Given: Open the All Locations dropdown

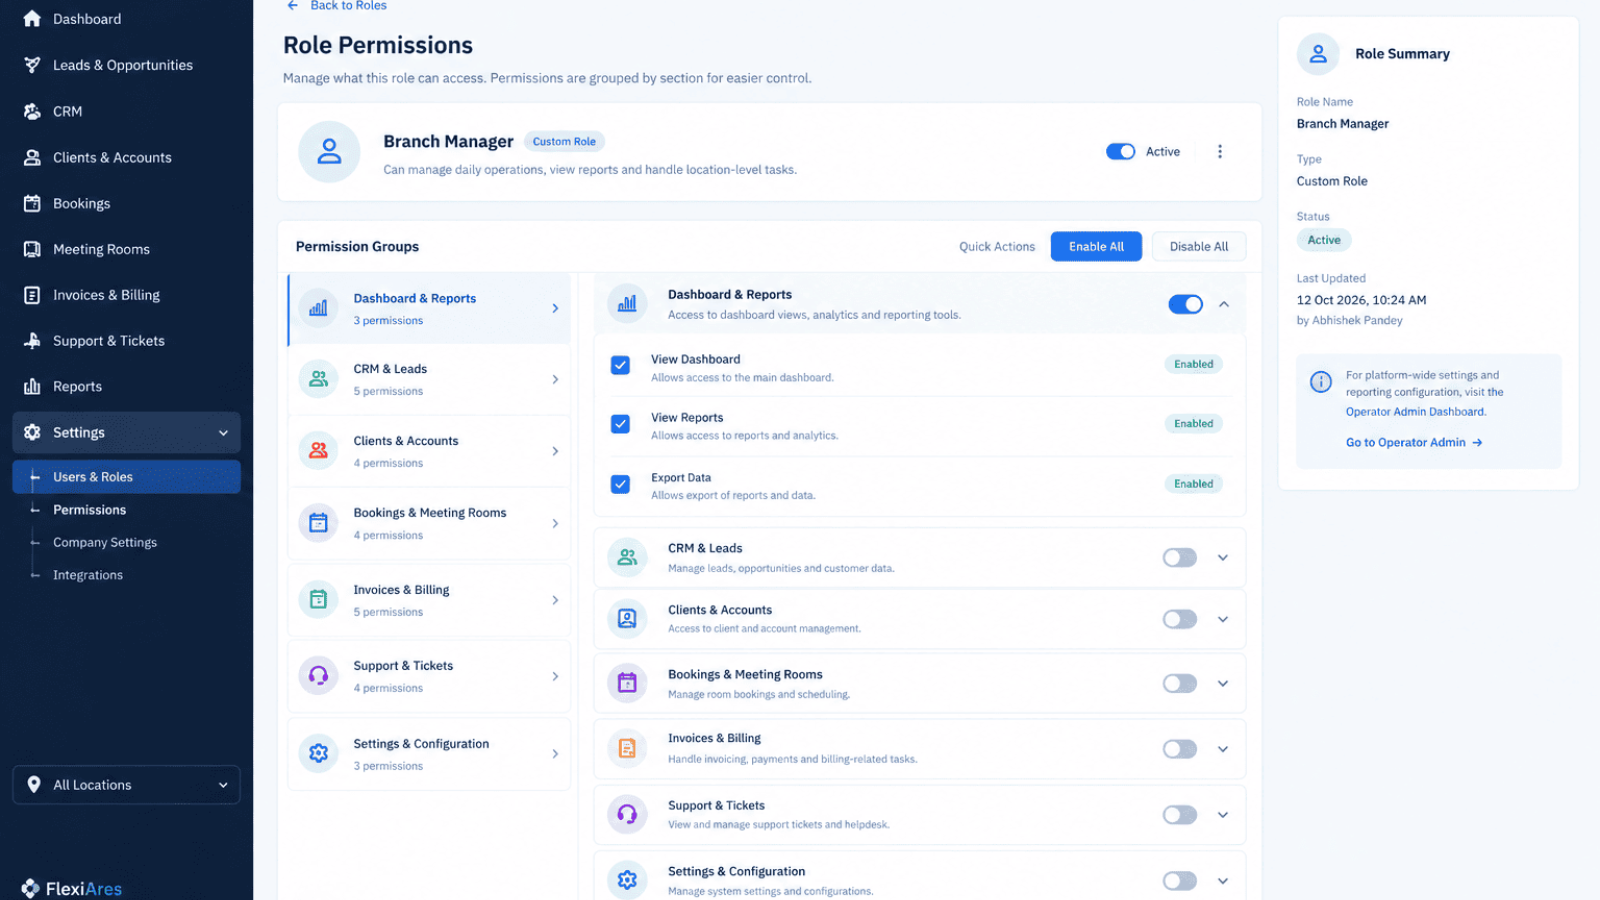Looking at the screenshot, I should click(x=126, y=785).
